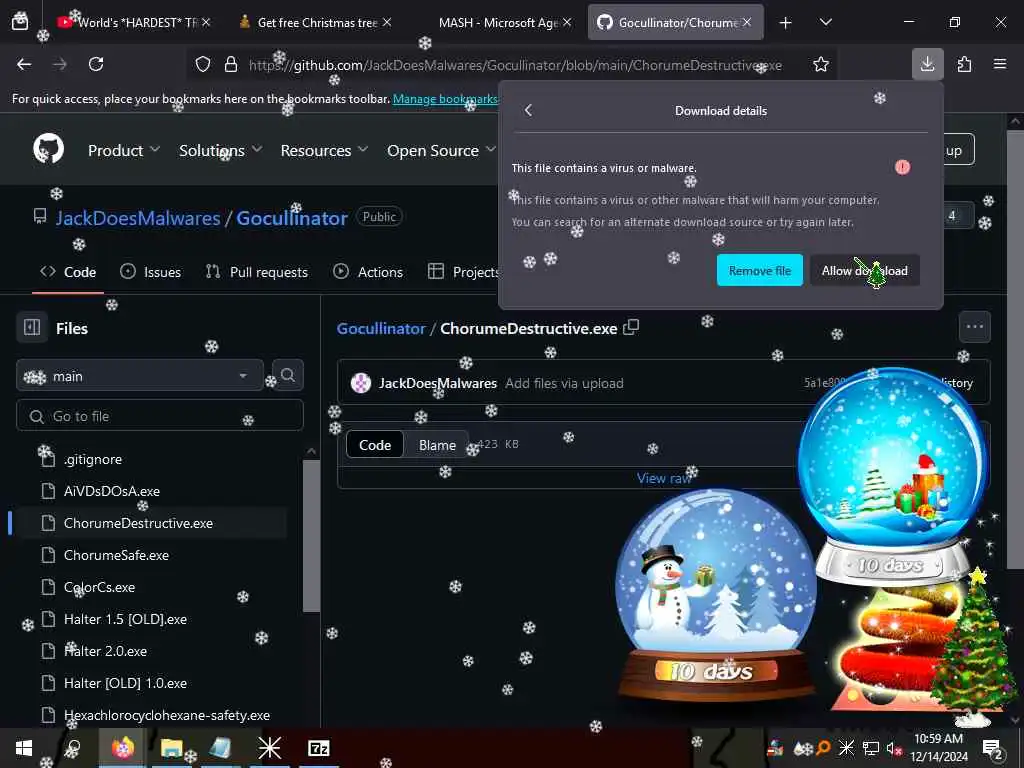Click the View raw link
1024x768 pixels.
664,478
